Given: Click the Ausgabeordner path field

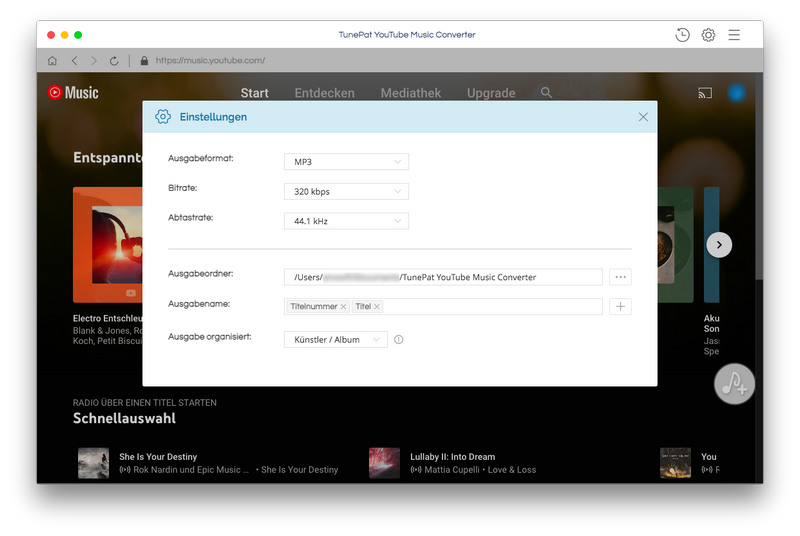Looking at the screenshot, I should coord(443,277).
